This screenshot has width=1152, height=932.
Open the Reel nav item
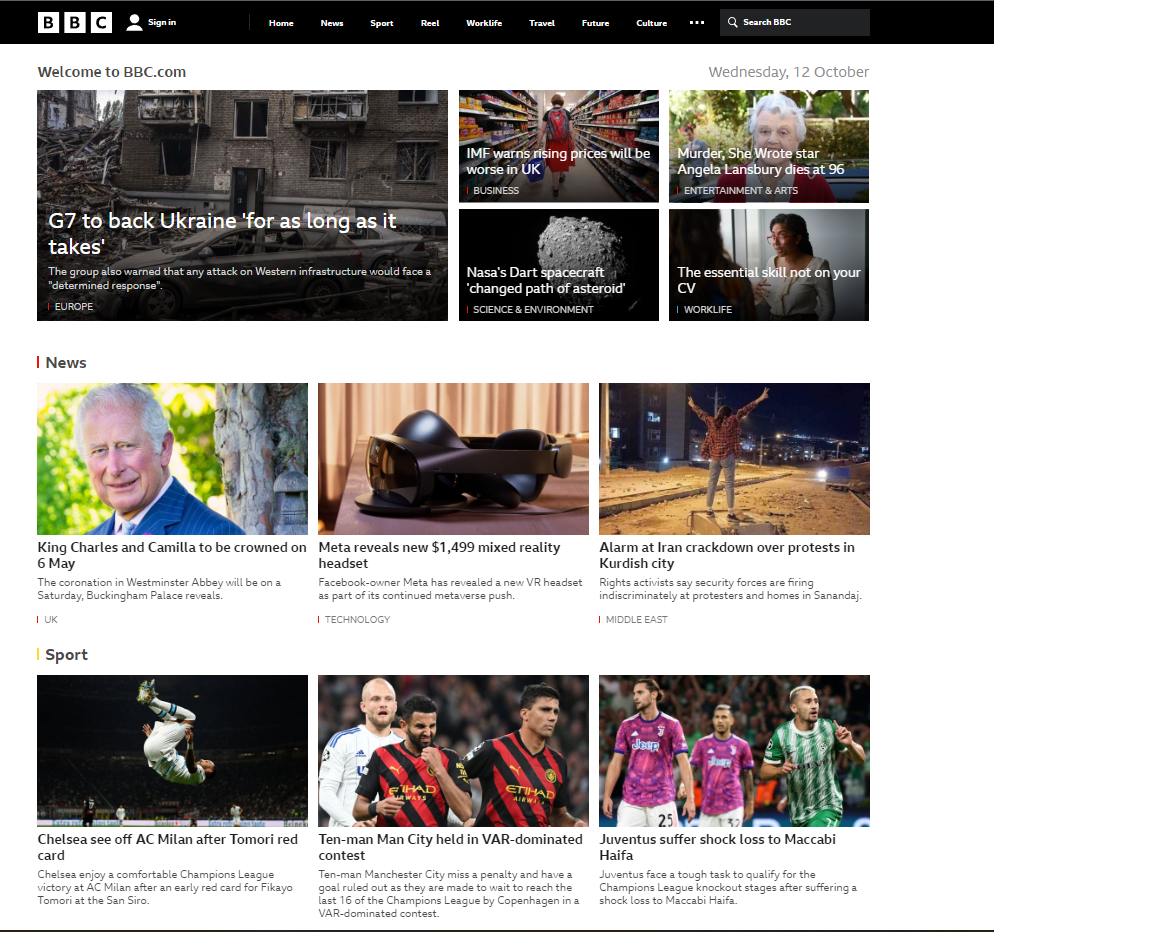tap(430, 23)
